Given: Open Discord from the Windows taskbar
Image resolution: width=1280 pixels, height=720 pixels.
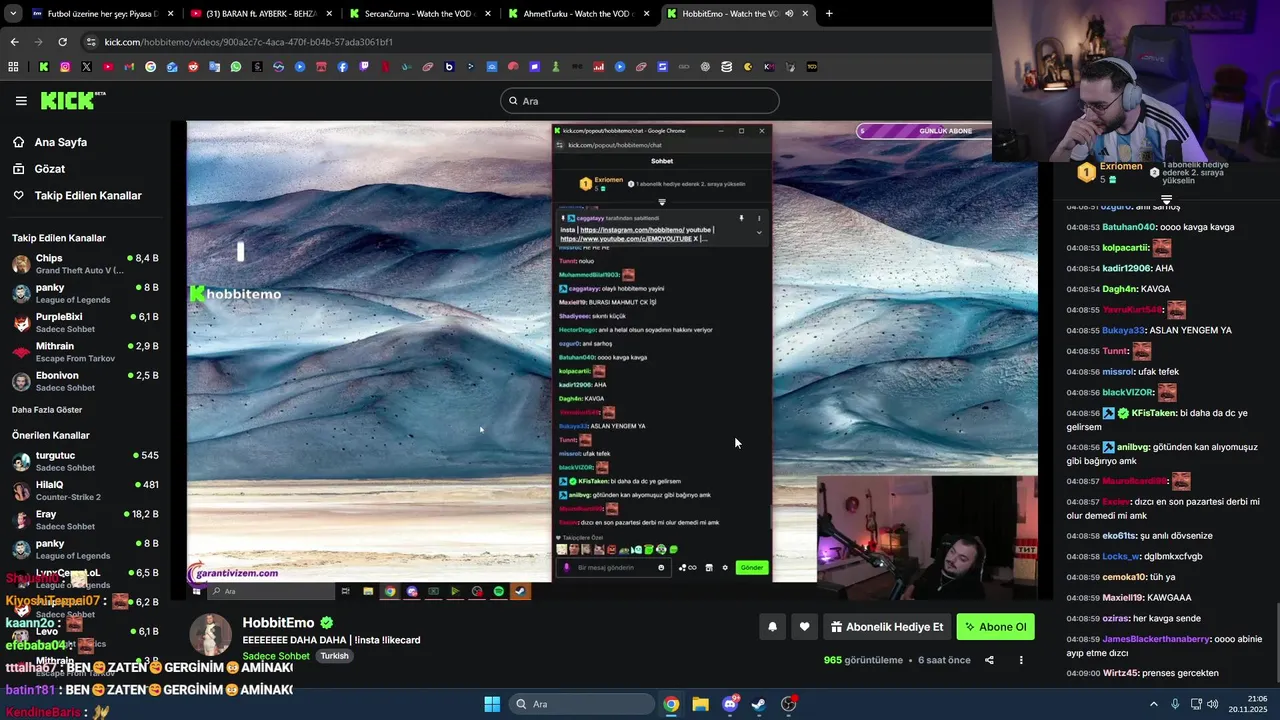Looking at the screenshot, I should coord(730,704).
